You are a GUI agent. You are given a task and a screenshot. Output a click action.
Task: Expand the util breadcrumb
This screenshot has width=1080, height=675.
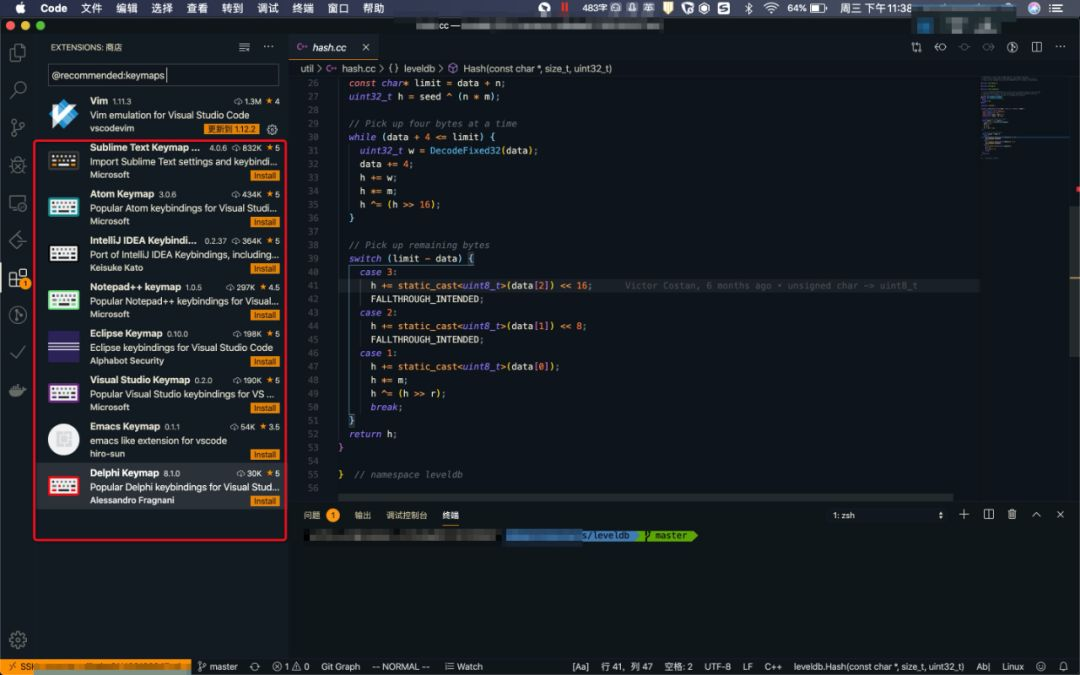coord(307,68)
